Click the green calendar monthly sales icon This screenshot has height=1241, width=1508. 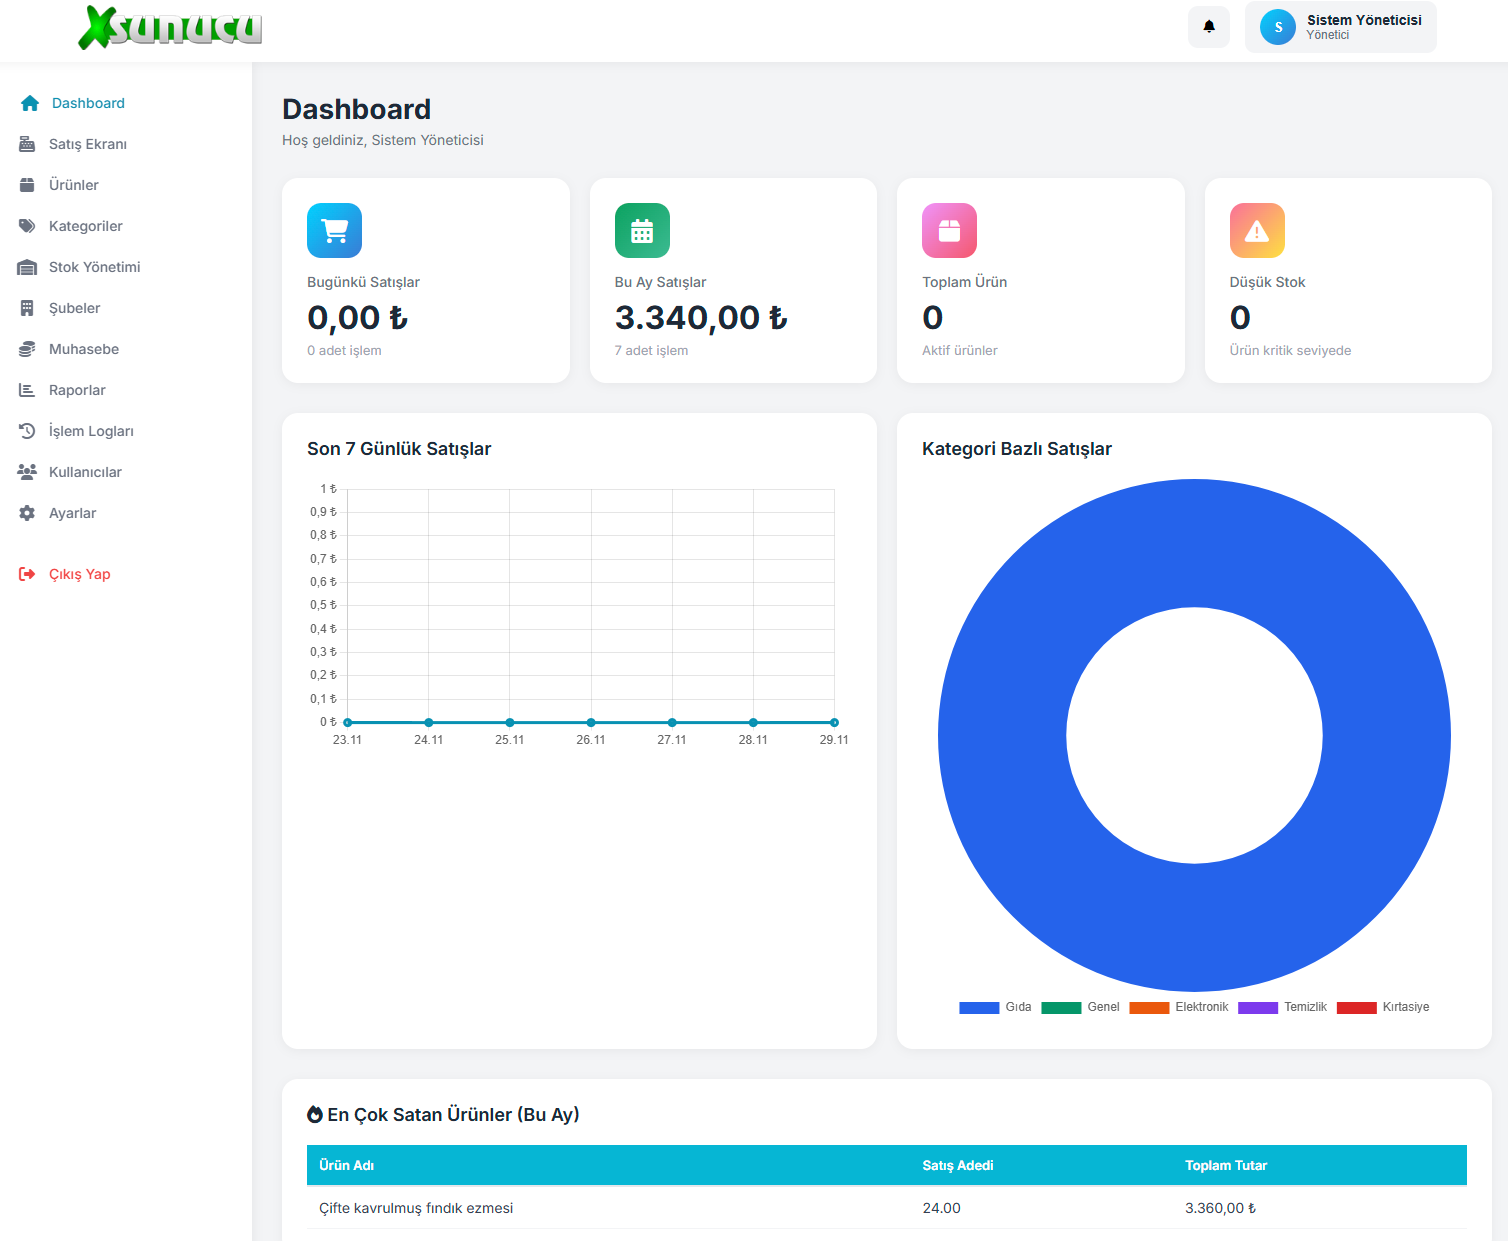click(x=642, y=231)
